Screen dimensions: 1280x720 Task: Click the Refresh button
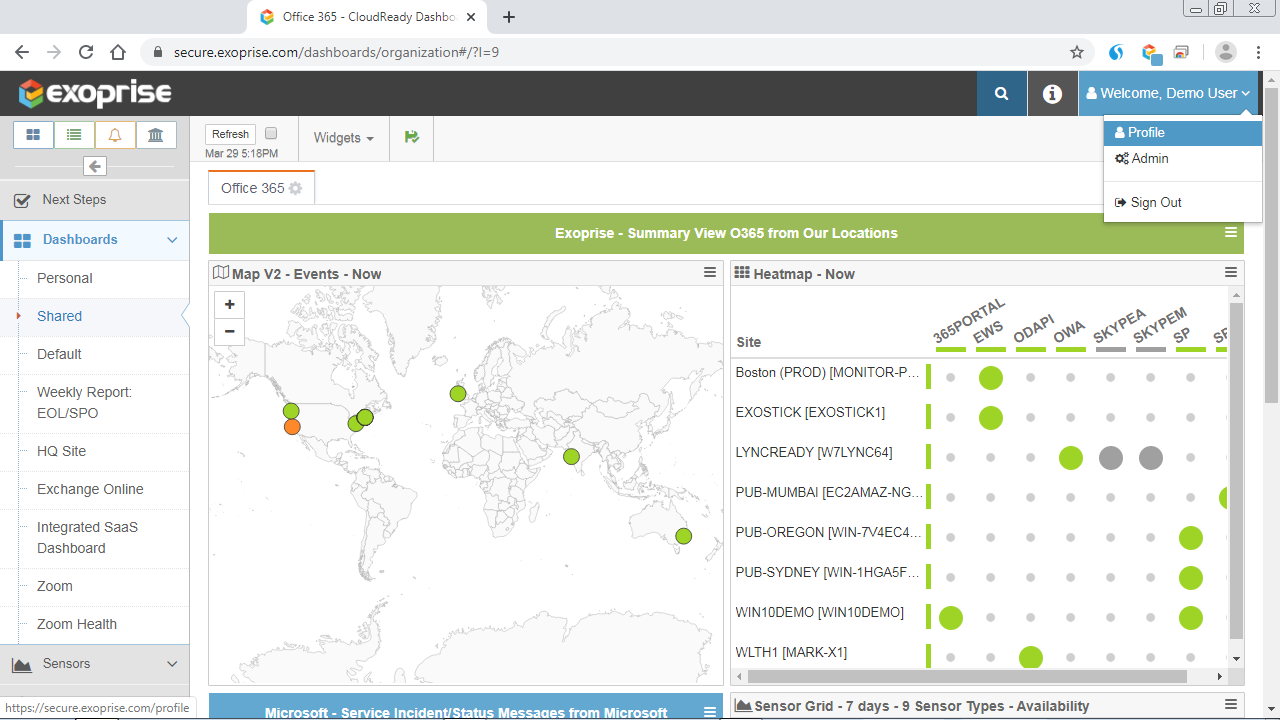[x=230, y=134]
